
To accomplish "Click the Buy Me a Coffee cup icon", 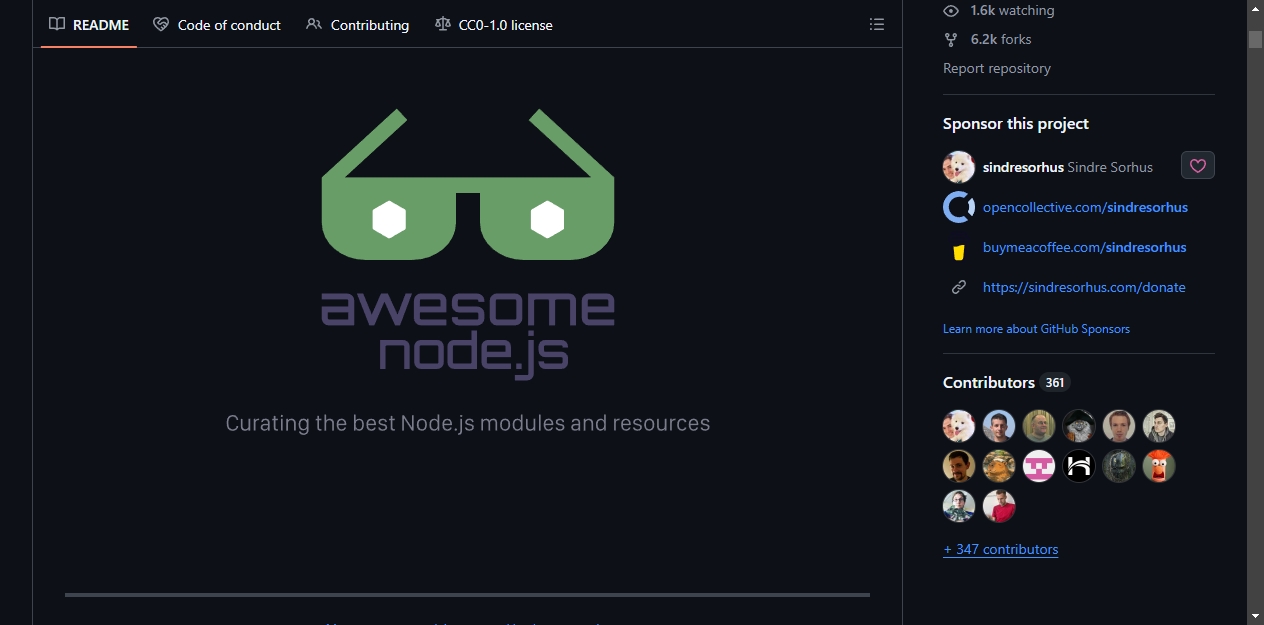I will click(959, 252).
